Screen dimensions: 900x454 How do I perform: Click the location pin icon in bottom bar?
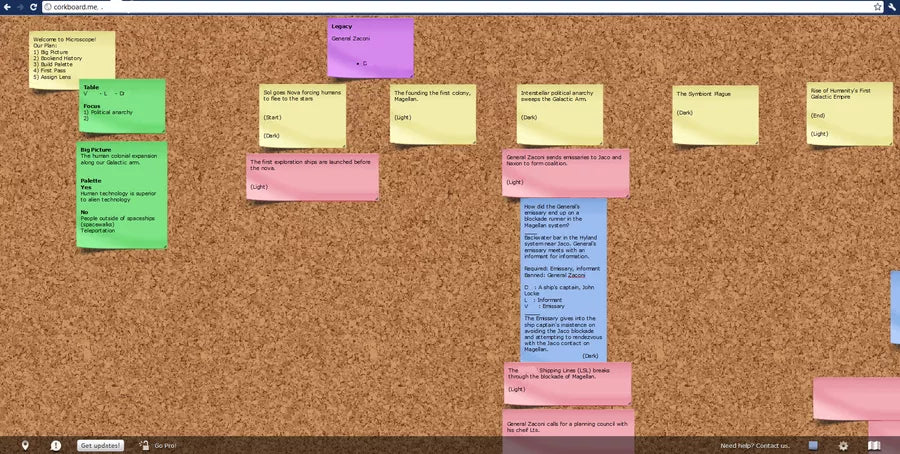point(25,445)
